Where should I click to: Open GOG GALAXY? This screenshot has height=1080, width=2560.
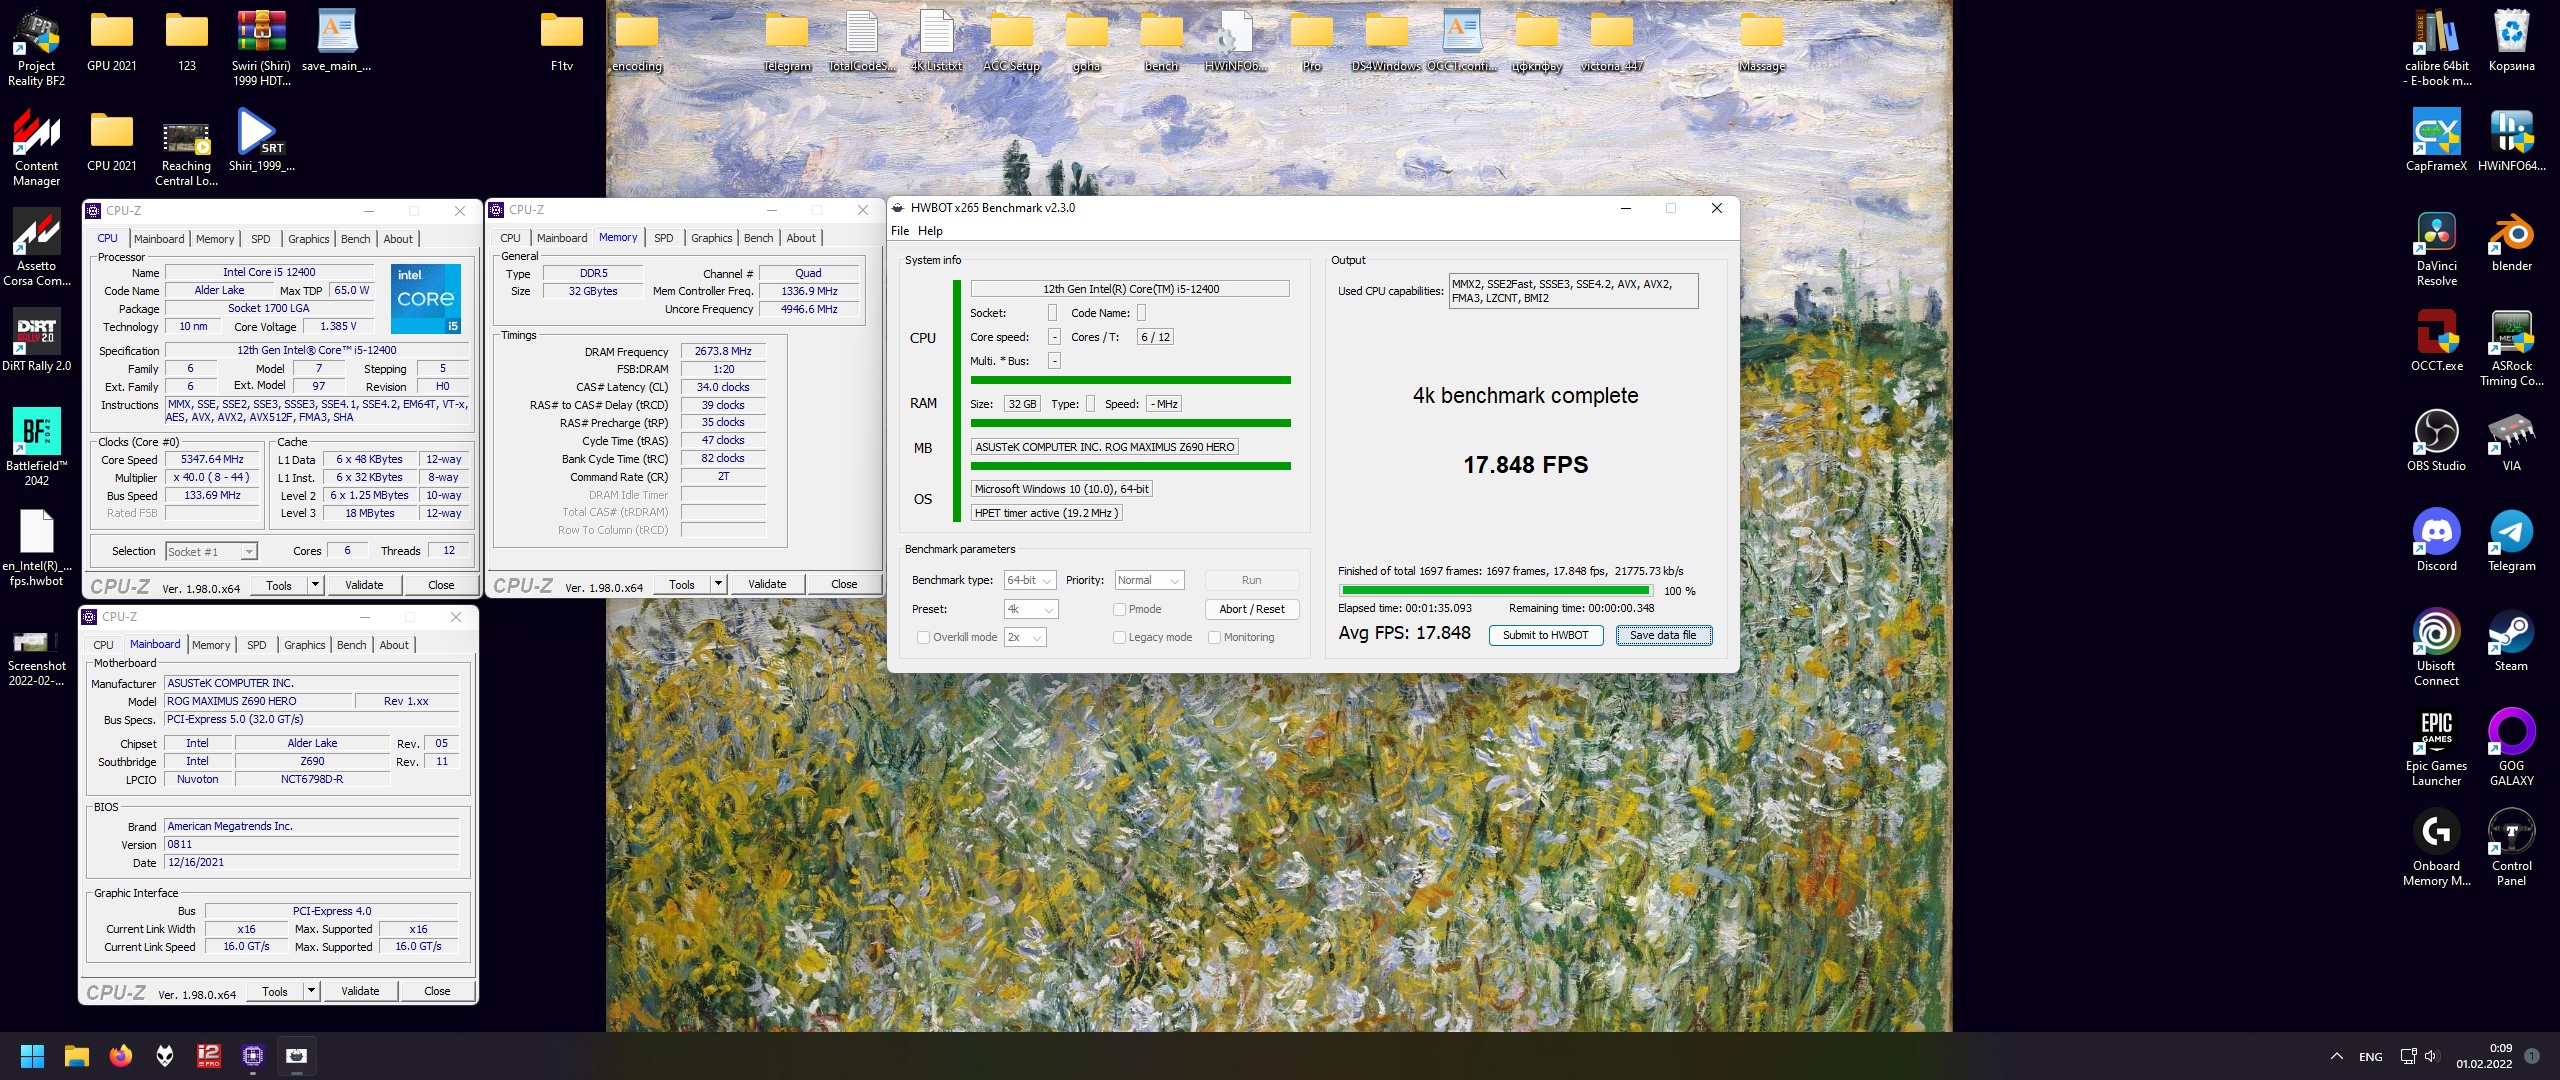(x=2512, y=748)
